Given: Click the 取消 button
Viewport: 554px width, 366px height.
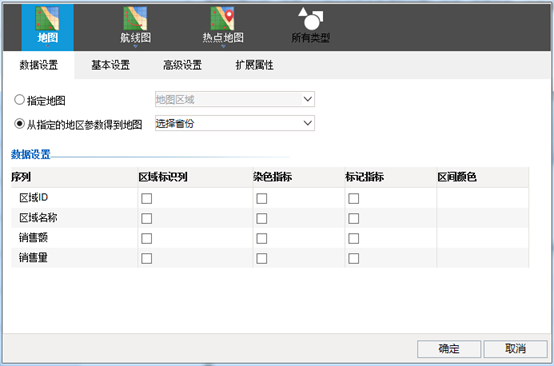Looking at the screenshot, I should [x=515, y=349].
